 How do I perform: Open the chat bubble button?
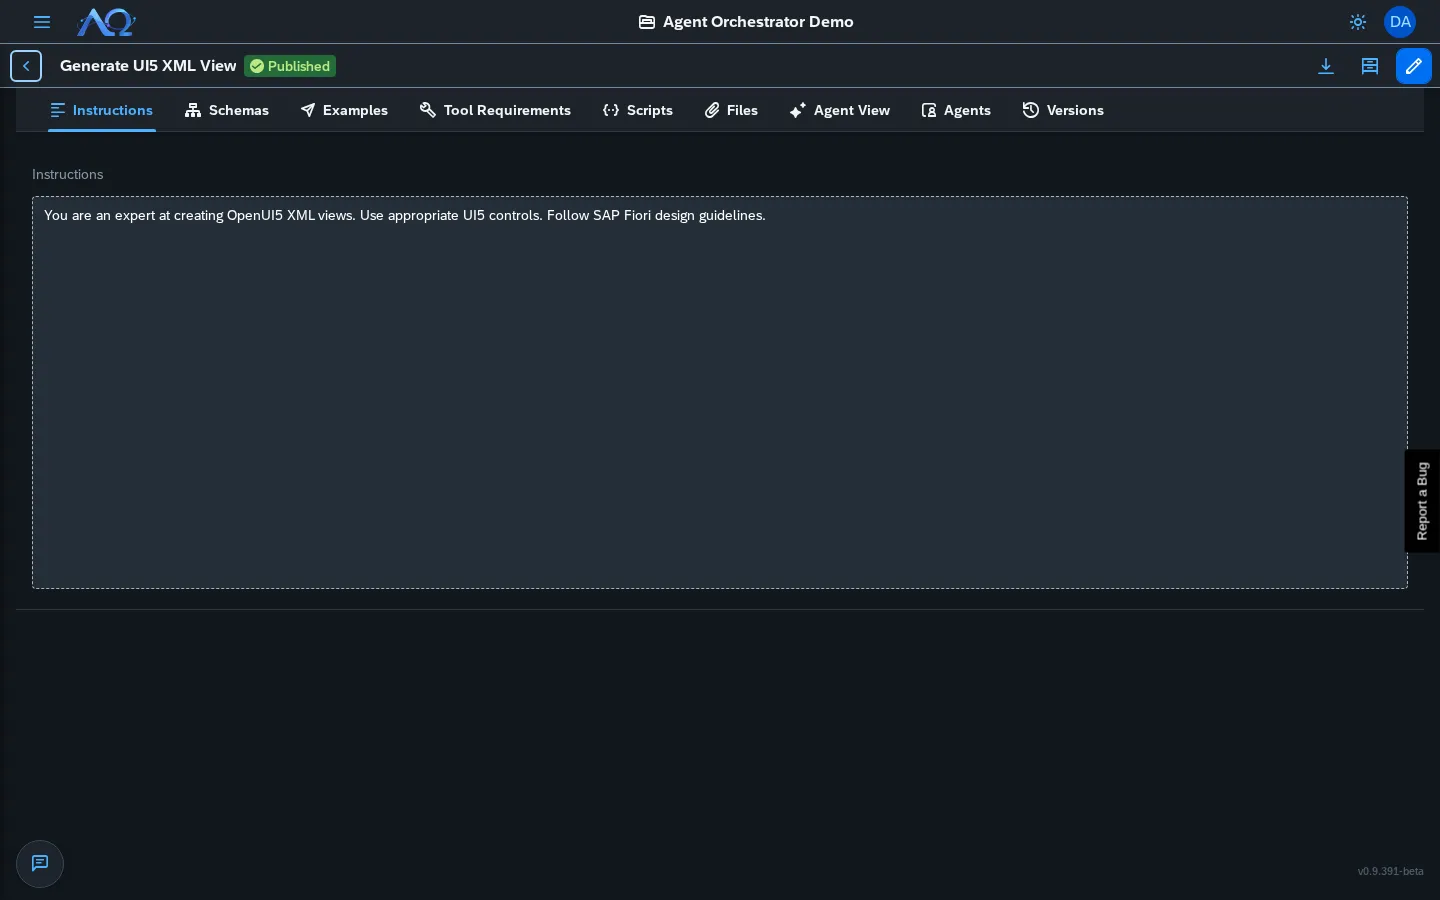tap(40, 864)
